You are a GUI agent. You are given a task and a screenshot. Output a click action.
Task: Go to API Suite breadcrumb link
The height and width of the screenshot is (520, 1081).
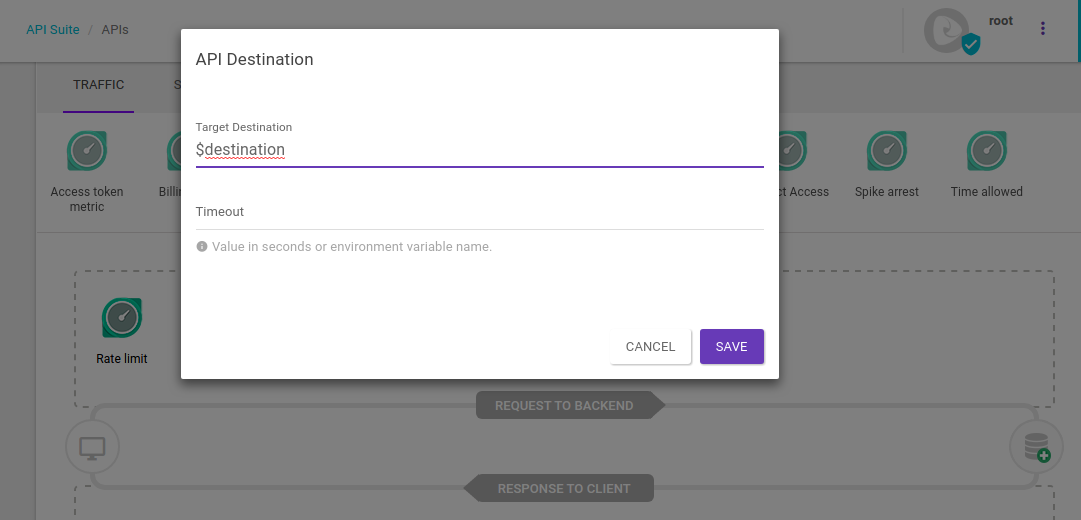(53, 30)
